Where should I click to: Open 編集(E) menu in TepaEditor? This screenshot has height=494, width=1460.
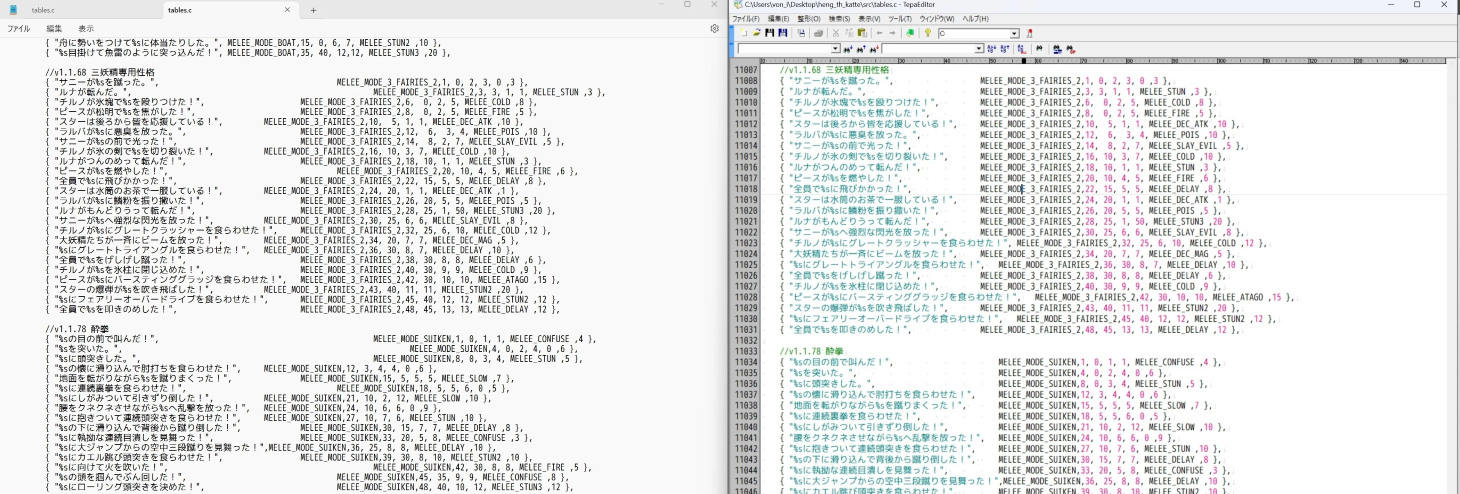point(778,18)
